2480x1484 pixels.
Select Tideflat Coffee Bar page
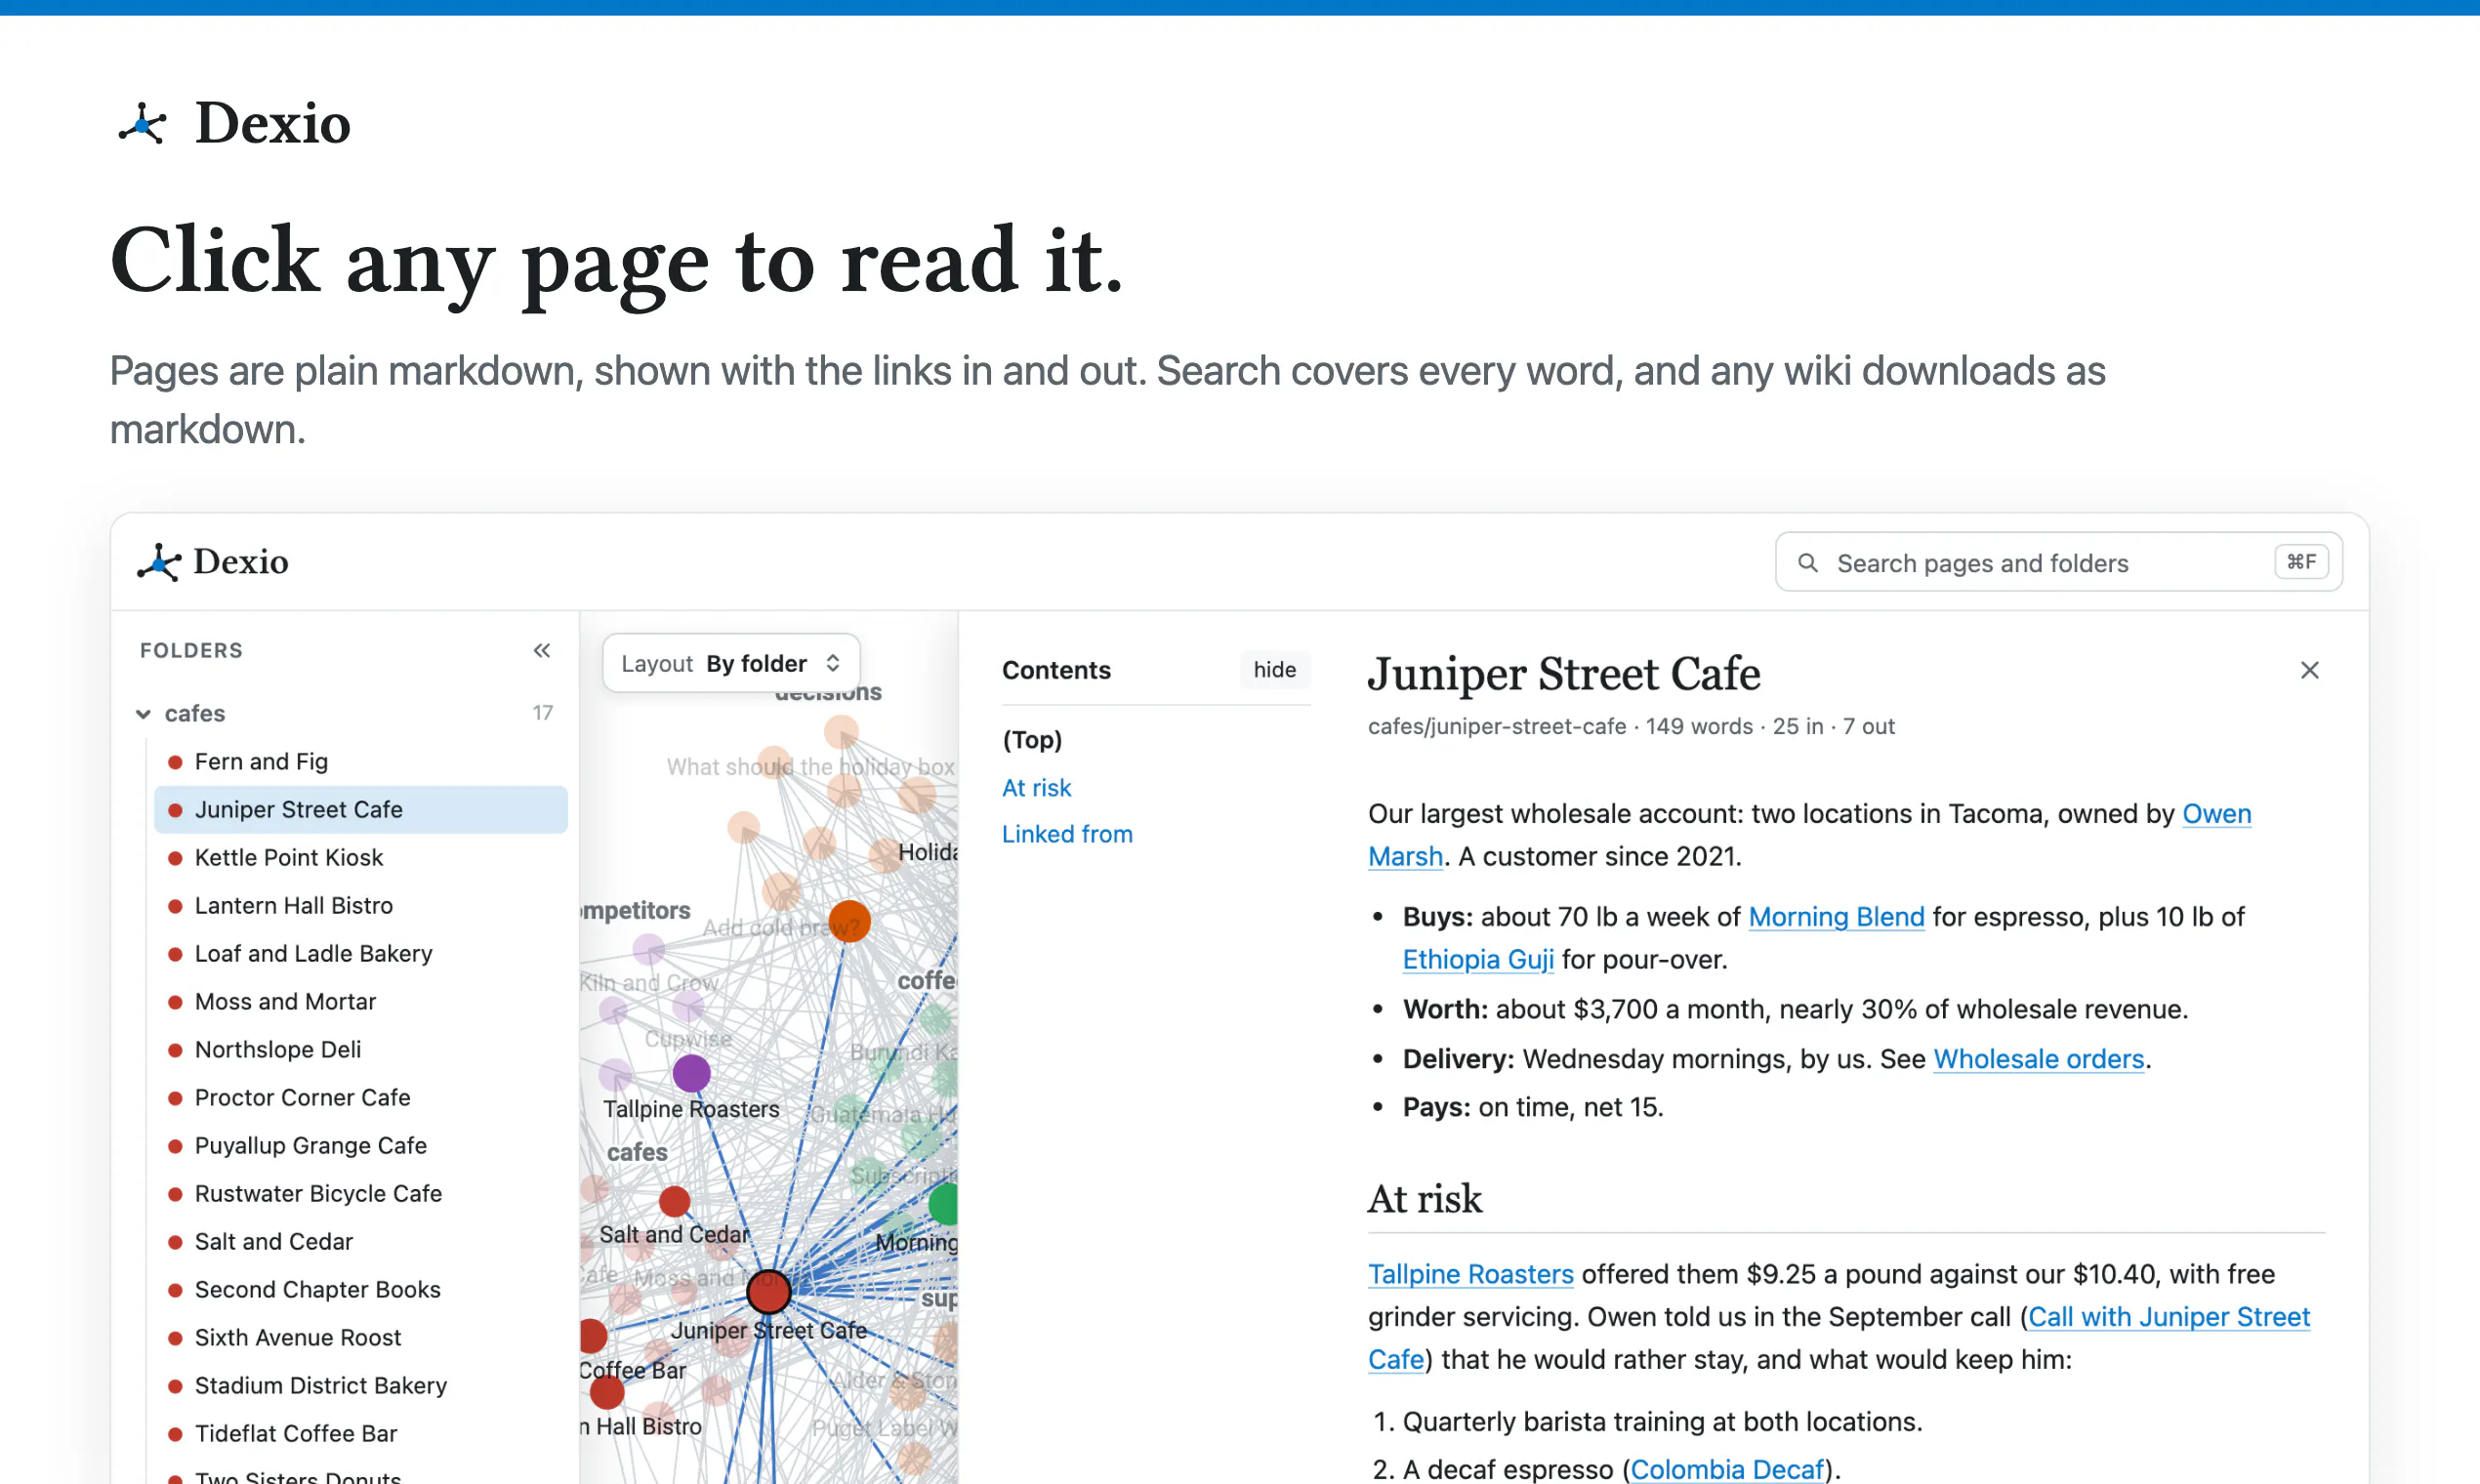click(360, 1434)
